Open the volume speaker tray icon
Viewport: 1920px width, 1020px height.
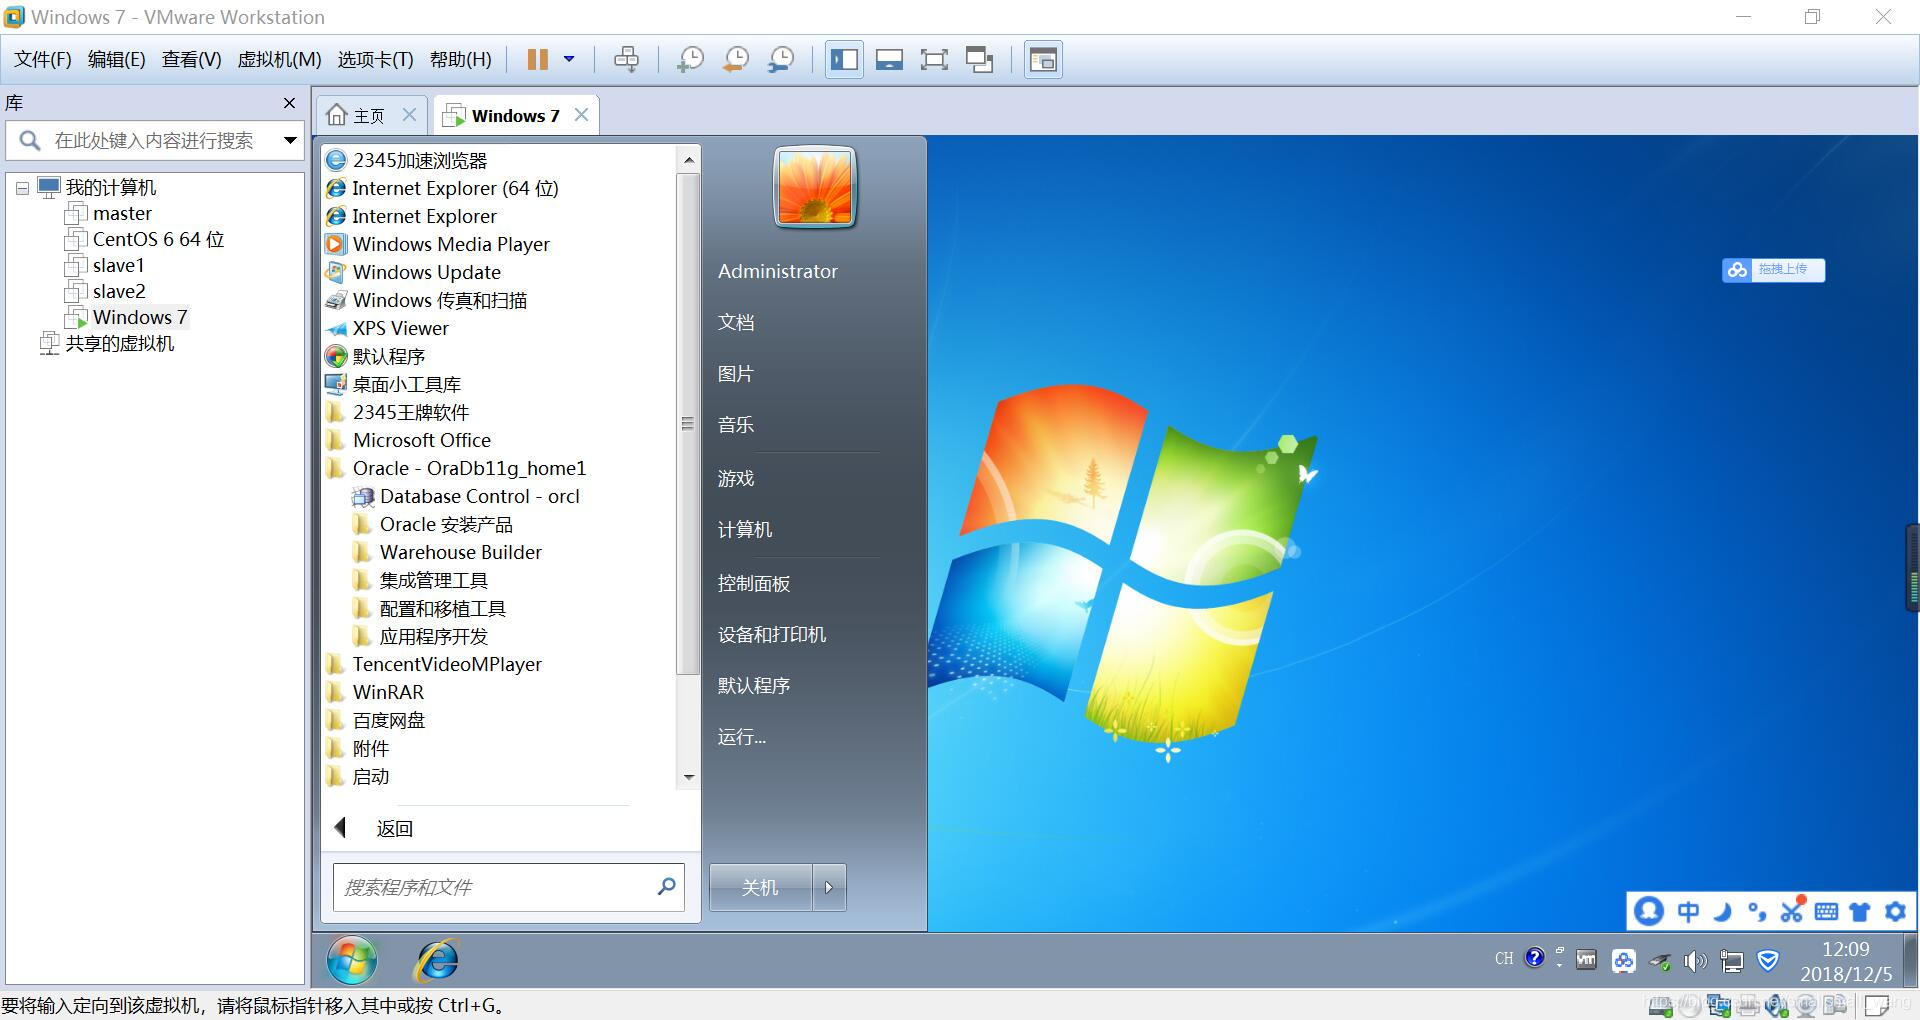click(1695, 961)
